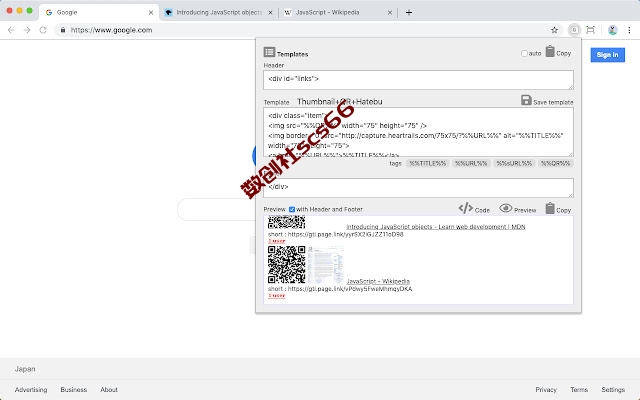The width and height of the screenshot is (640, 400).
Task: Switch to Introducing JavaScript objects tab
Action: (219, 12)
